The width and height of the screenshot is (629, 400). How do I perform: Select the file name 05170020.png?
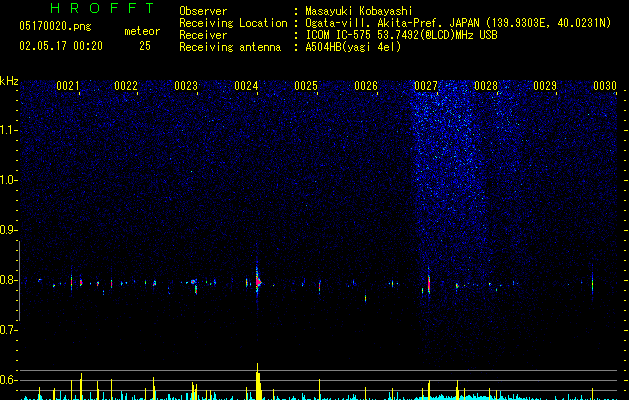55,26
